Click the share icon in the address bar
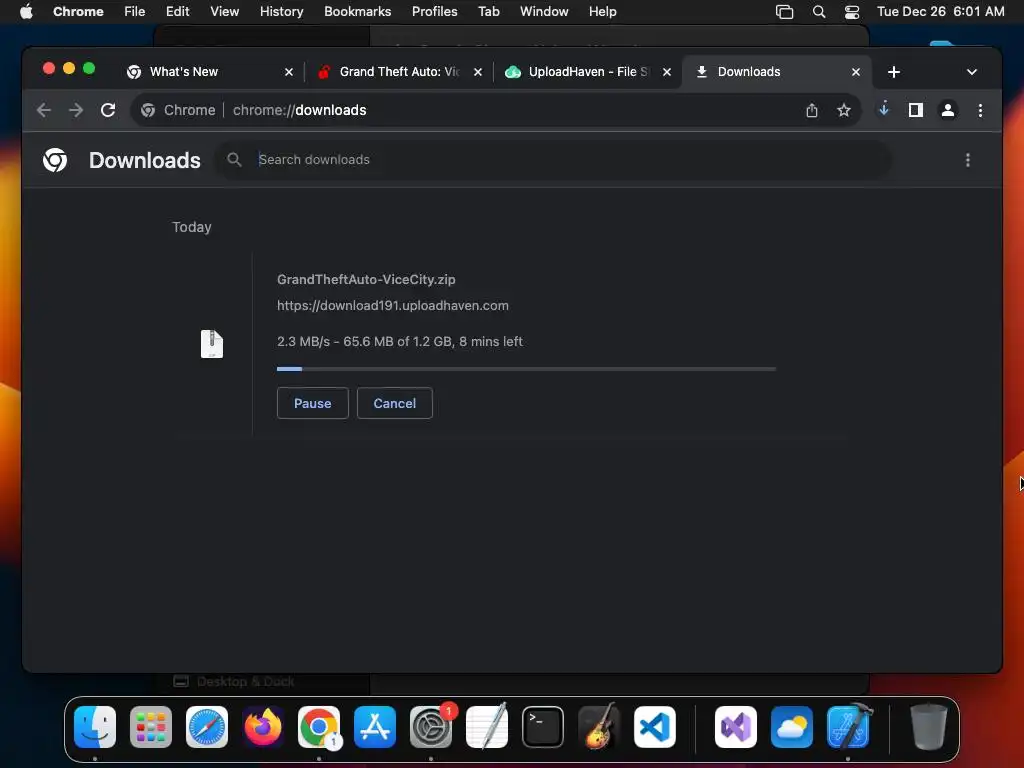Viewport: 1024px width, 768px height. (811, 110)
